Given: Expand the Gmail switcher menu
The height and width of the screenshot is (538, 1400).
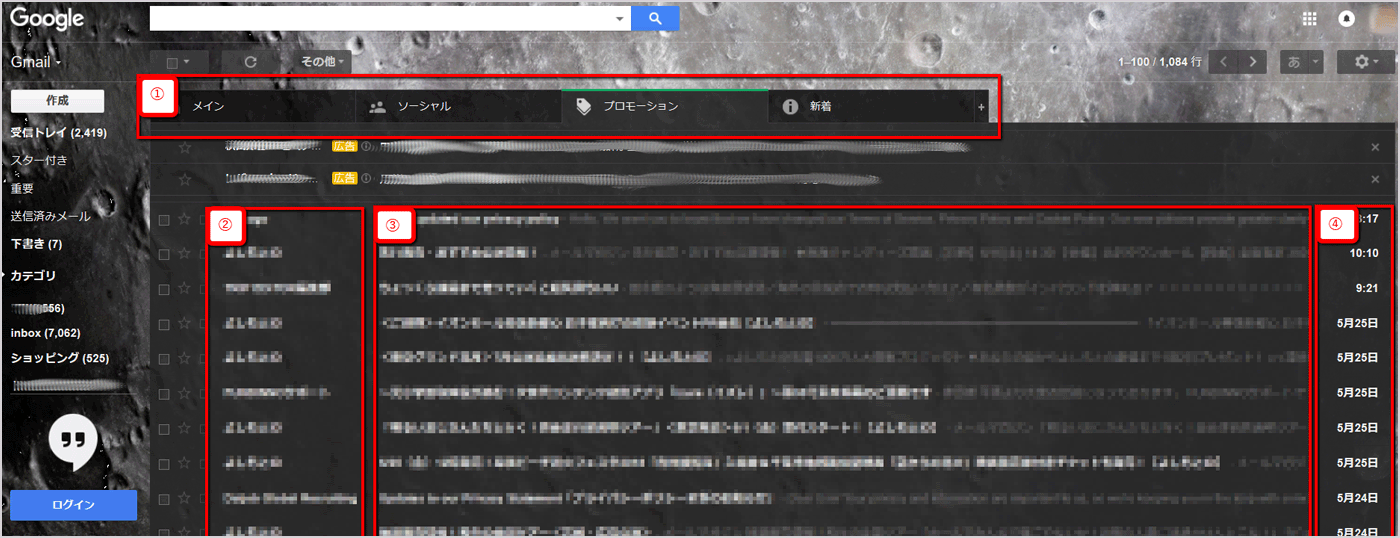Looking at the screenshot, I should click(36, 62).
